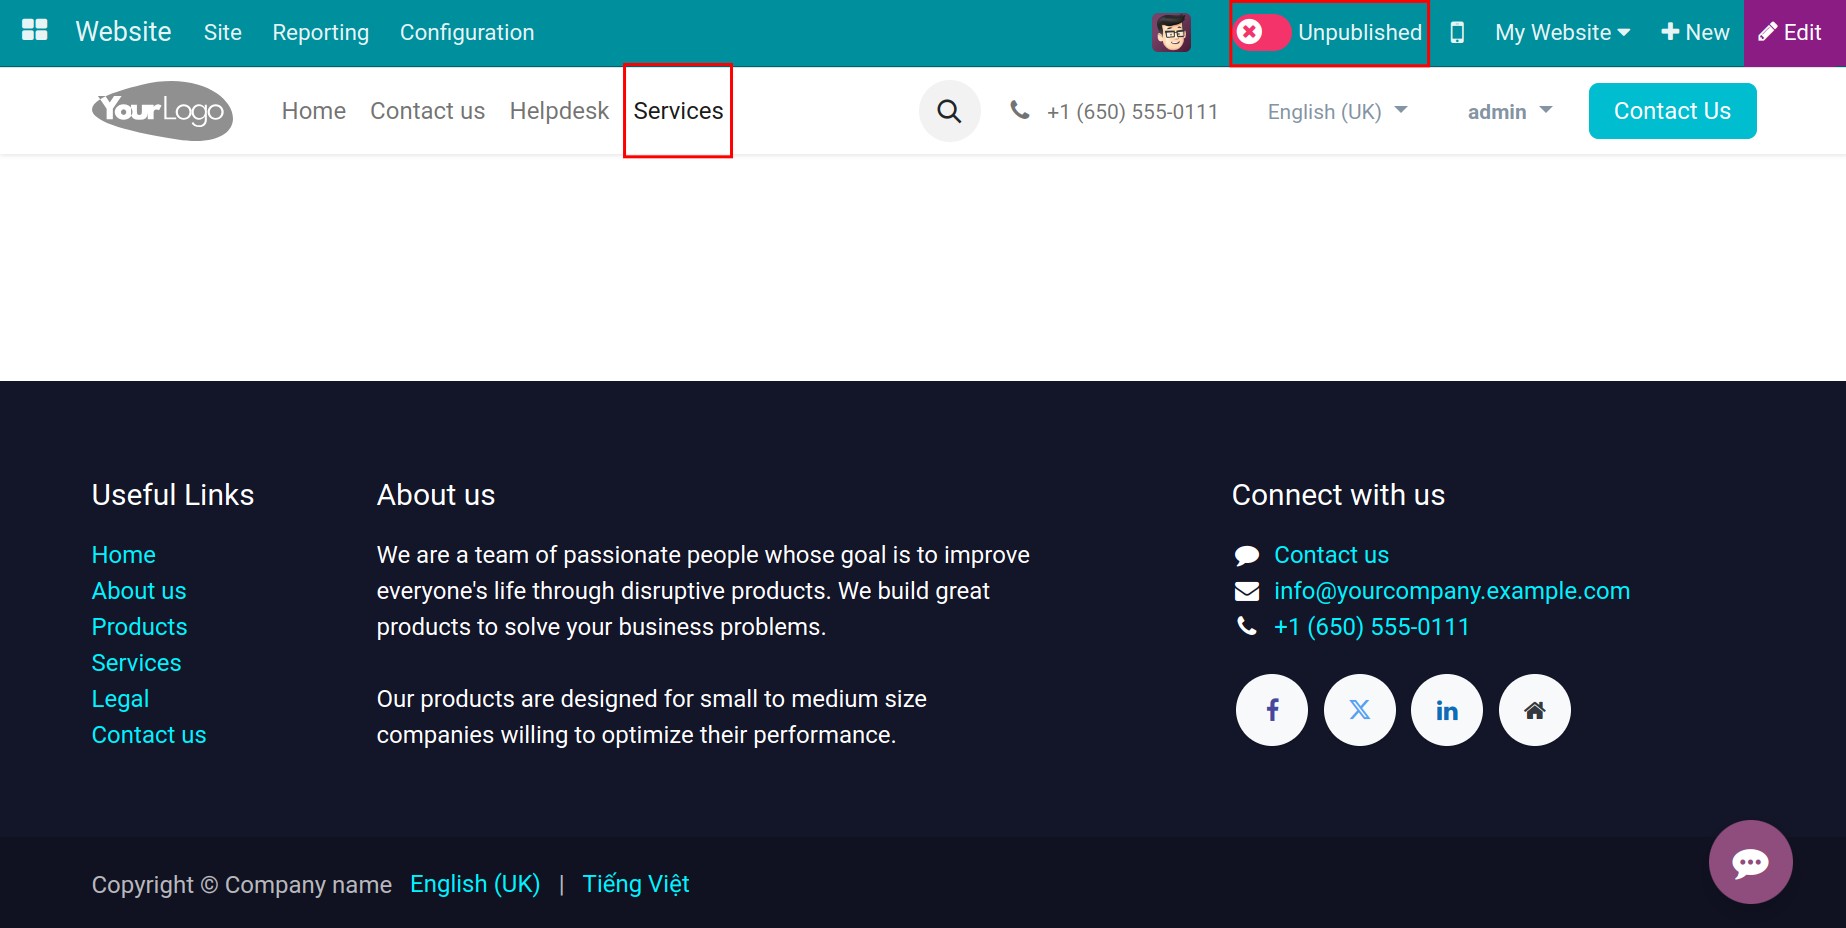Open the apps grid menu icon
This screenshot has height=928, width=1846.
coord(35,31)
